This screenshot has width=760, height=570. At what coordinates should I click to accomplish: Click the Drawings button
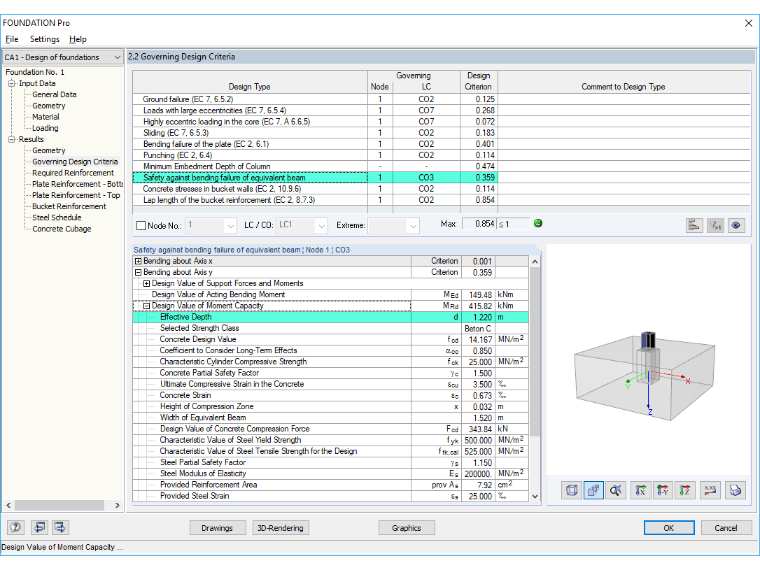point(217,528)
